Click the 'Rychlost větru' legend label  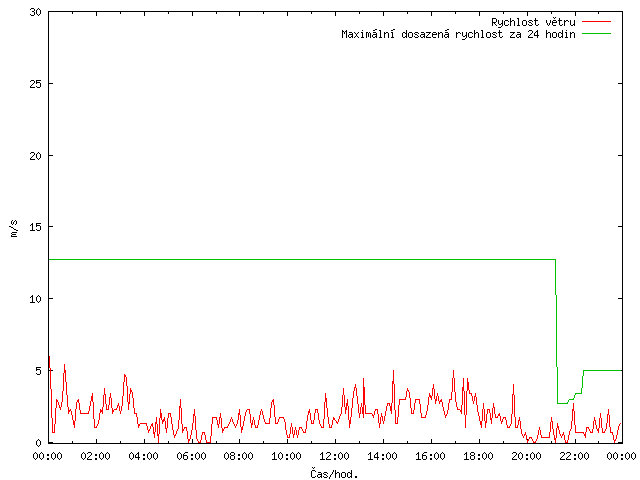point(533,22)
